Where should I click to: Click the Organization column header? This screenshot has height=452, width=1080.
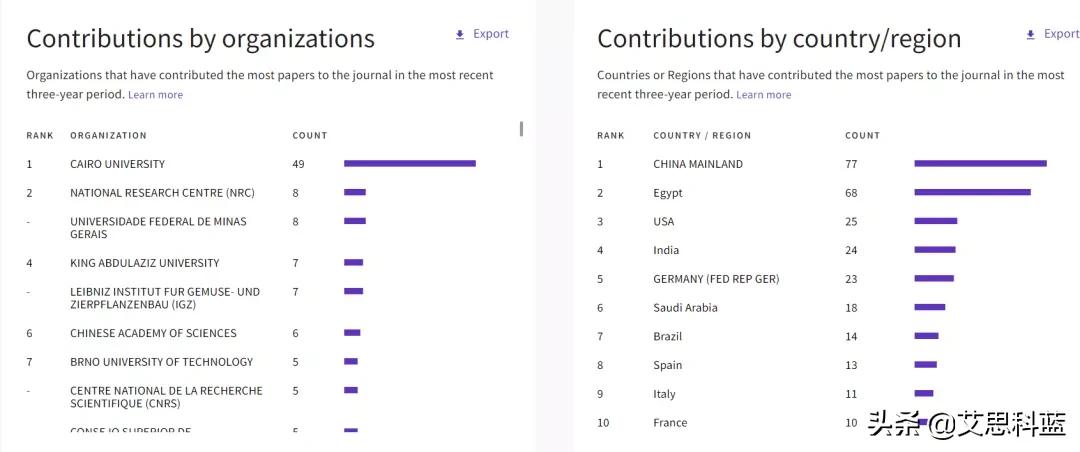[x=108, y=136]
